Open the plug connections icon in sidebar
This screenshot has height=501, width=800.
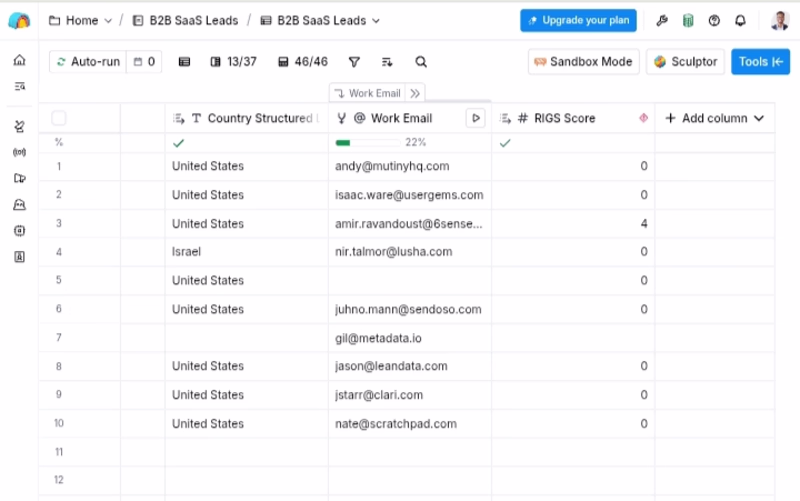coord(19,126)
